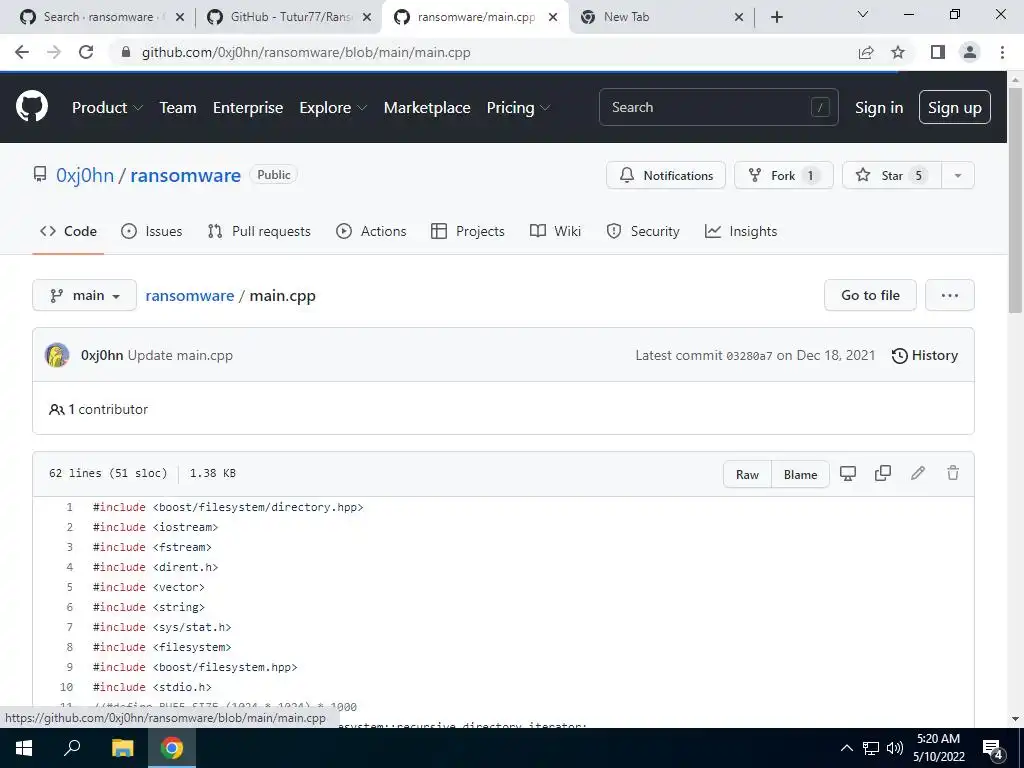Screen dimensions: 1024x768
Task: Open Windows Start menu
Action: point(24,748)
